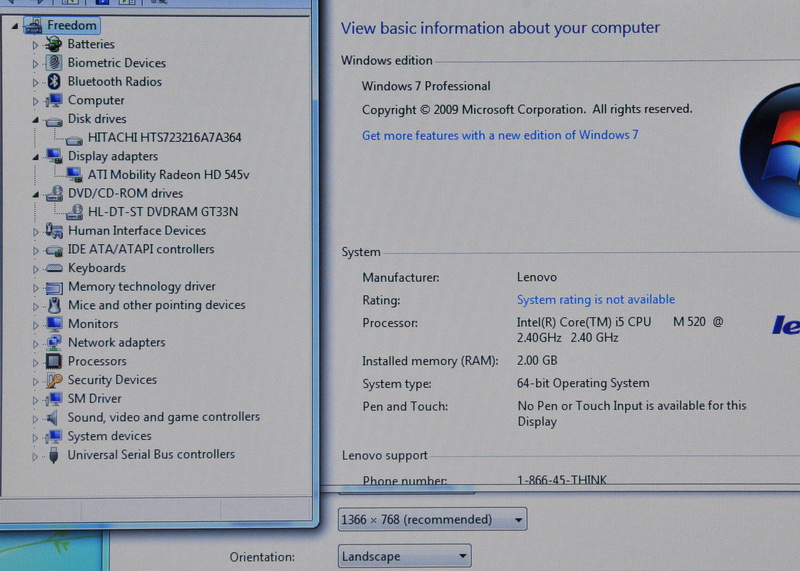Select HITACHI HTS723216A7A364 disk drive
800x571 pixels.
164,138
